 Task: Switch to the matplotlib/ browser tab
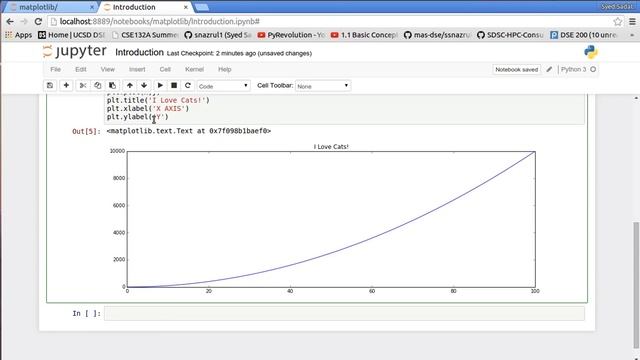pos(51,7)
